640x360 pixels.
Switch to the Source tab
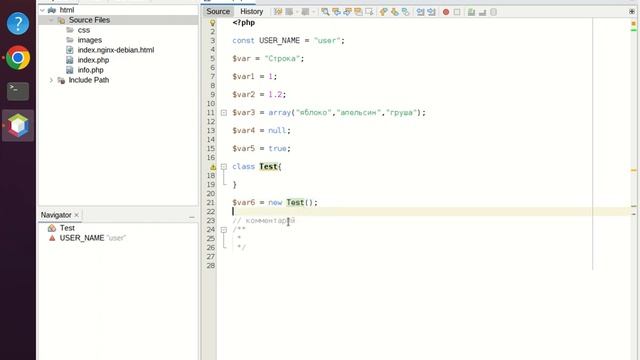pos(218,11)
